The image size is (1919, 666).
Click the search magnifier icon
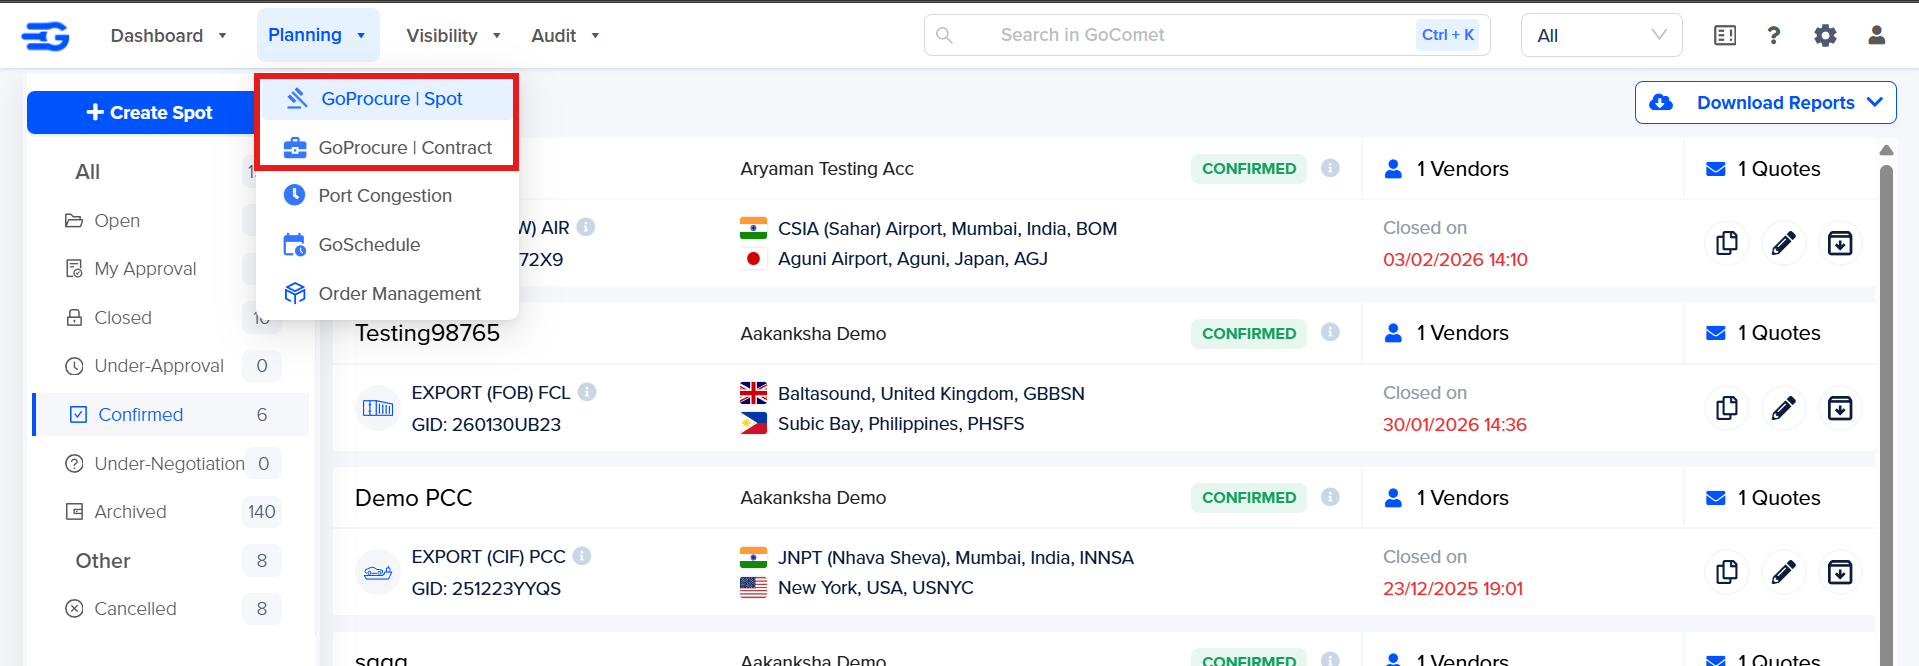coord(944,35)
